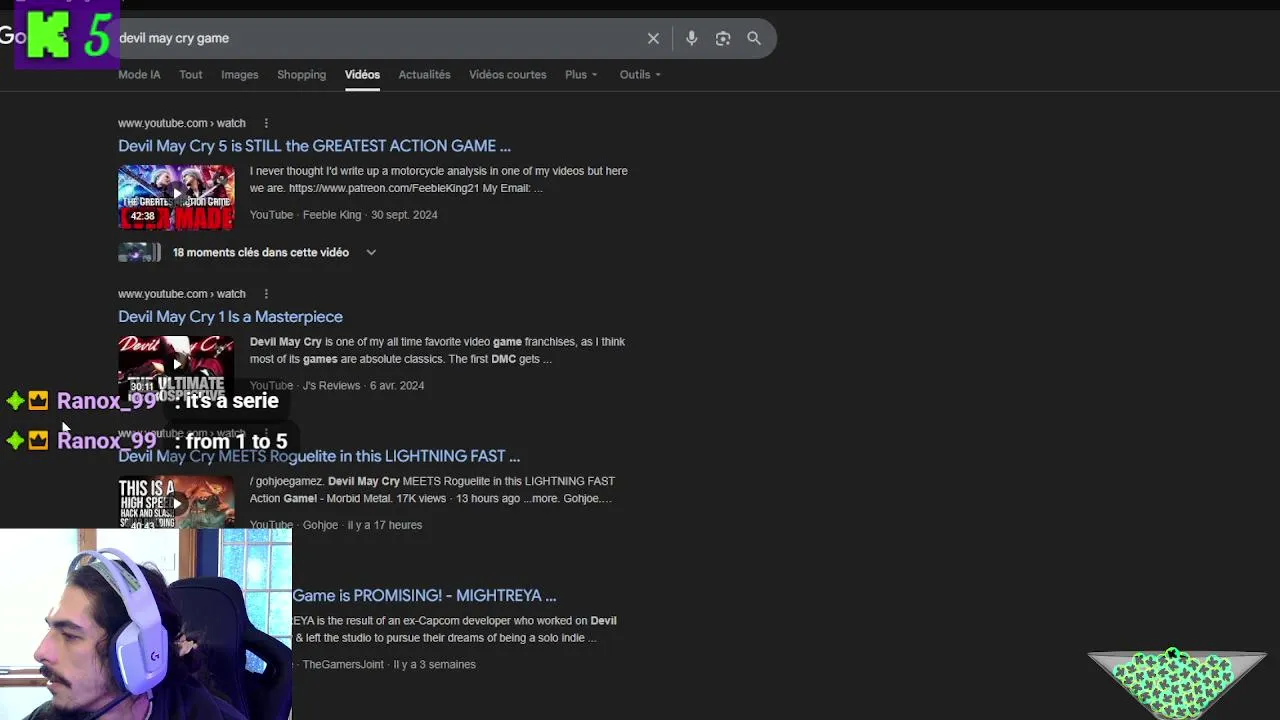Open Devil May Cry 5 is STILL the GREATEST link
The image size is (1280, 720).
point(314,146)
